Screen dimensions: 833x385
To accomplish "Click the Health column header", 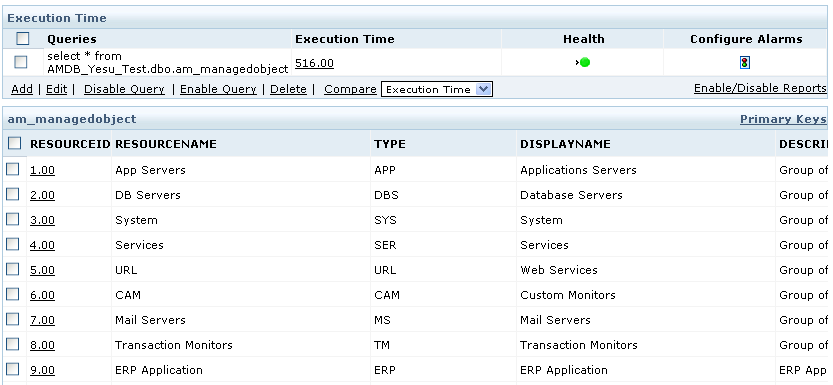I will click(x=584, y=39).
